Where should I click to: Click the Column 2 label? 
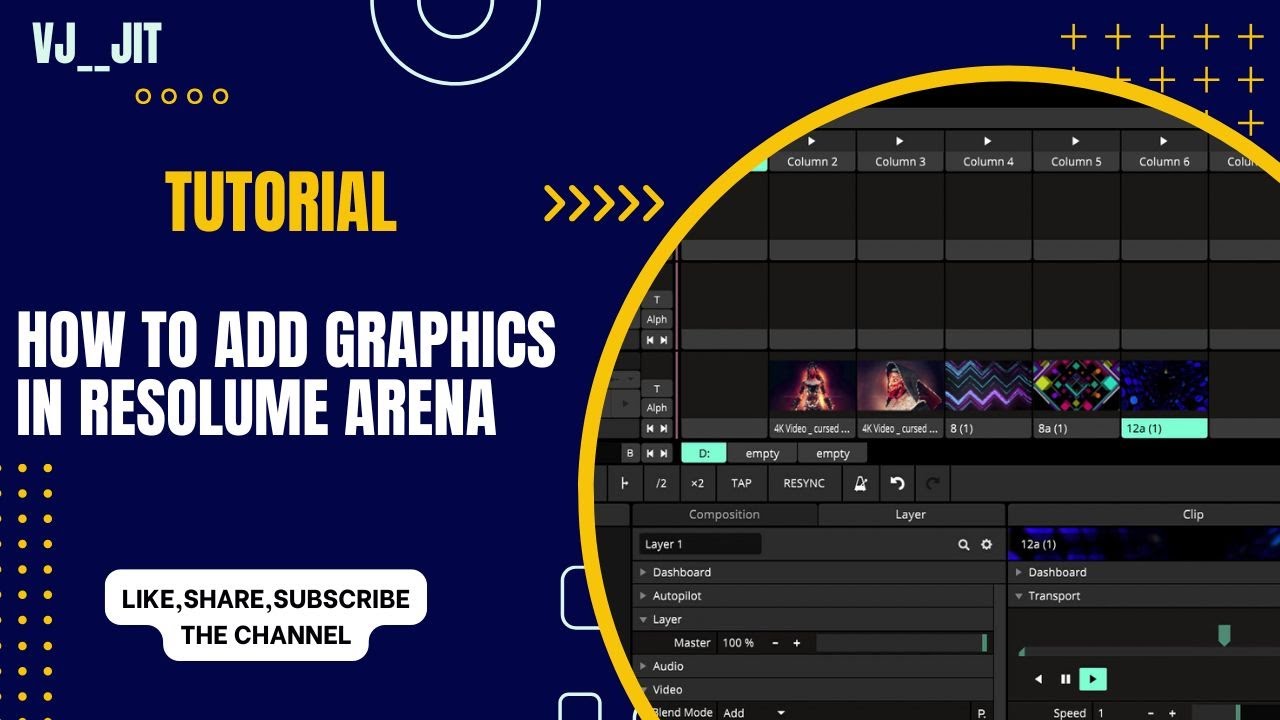coord(812,161)
